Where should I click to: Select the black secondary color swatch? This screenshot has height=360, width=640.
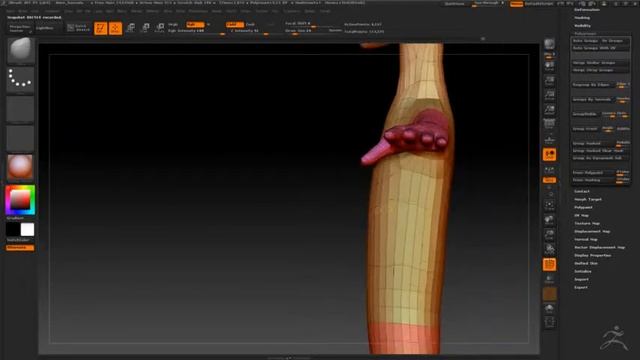pyautogui.click(x=13, y=229)
